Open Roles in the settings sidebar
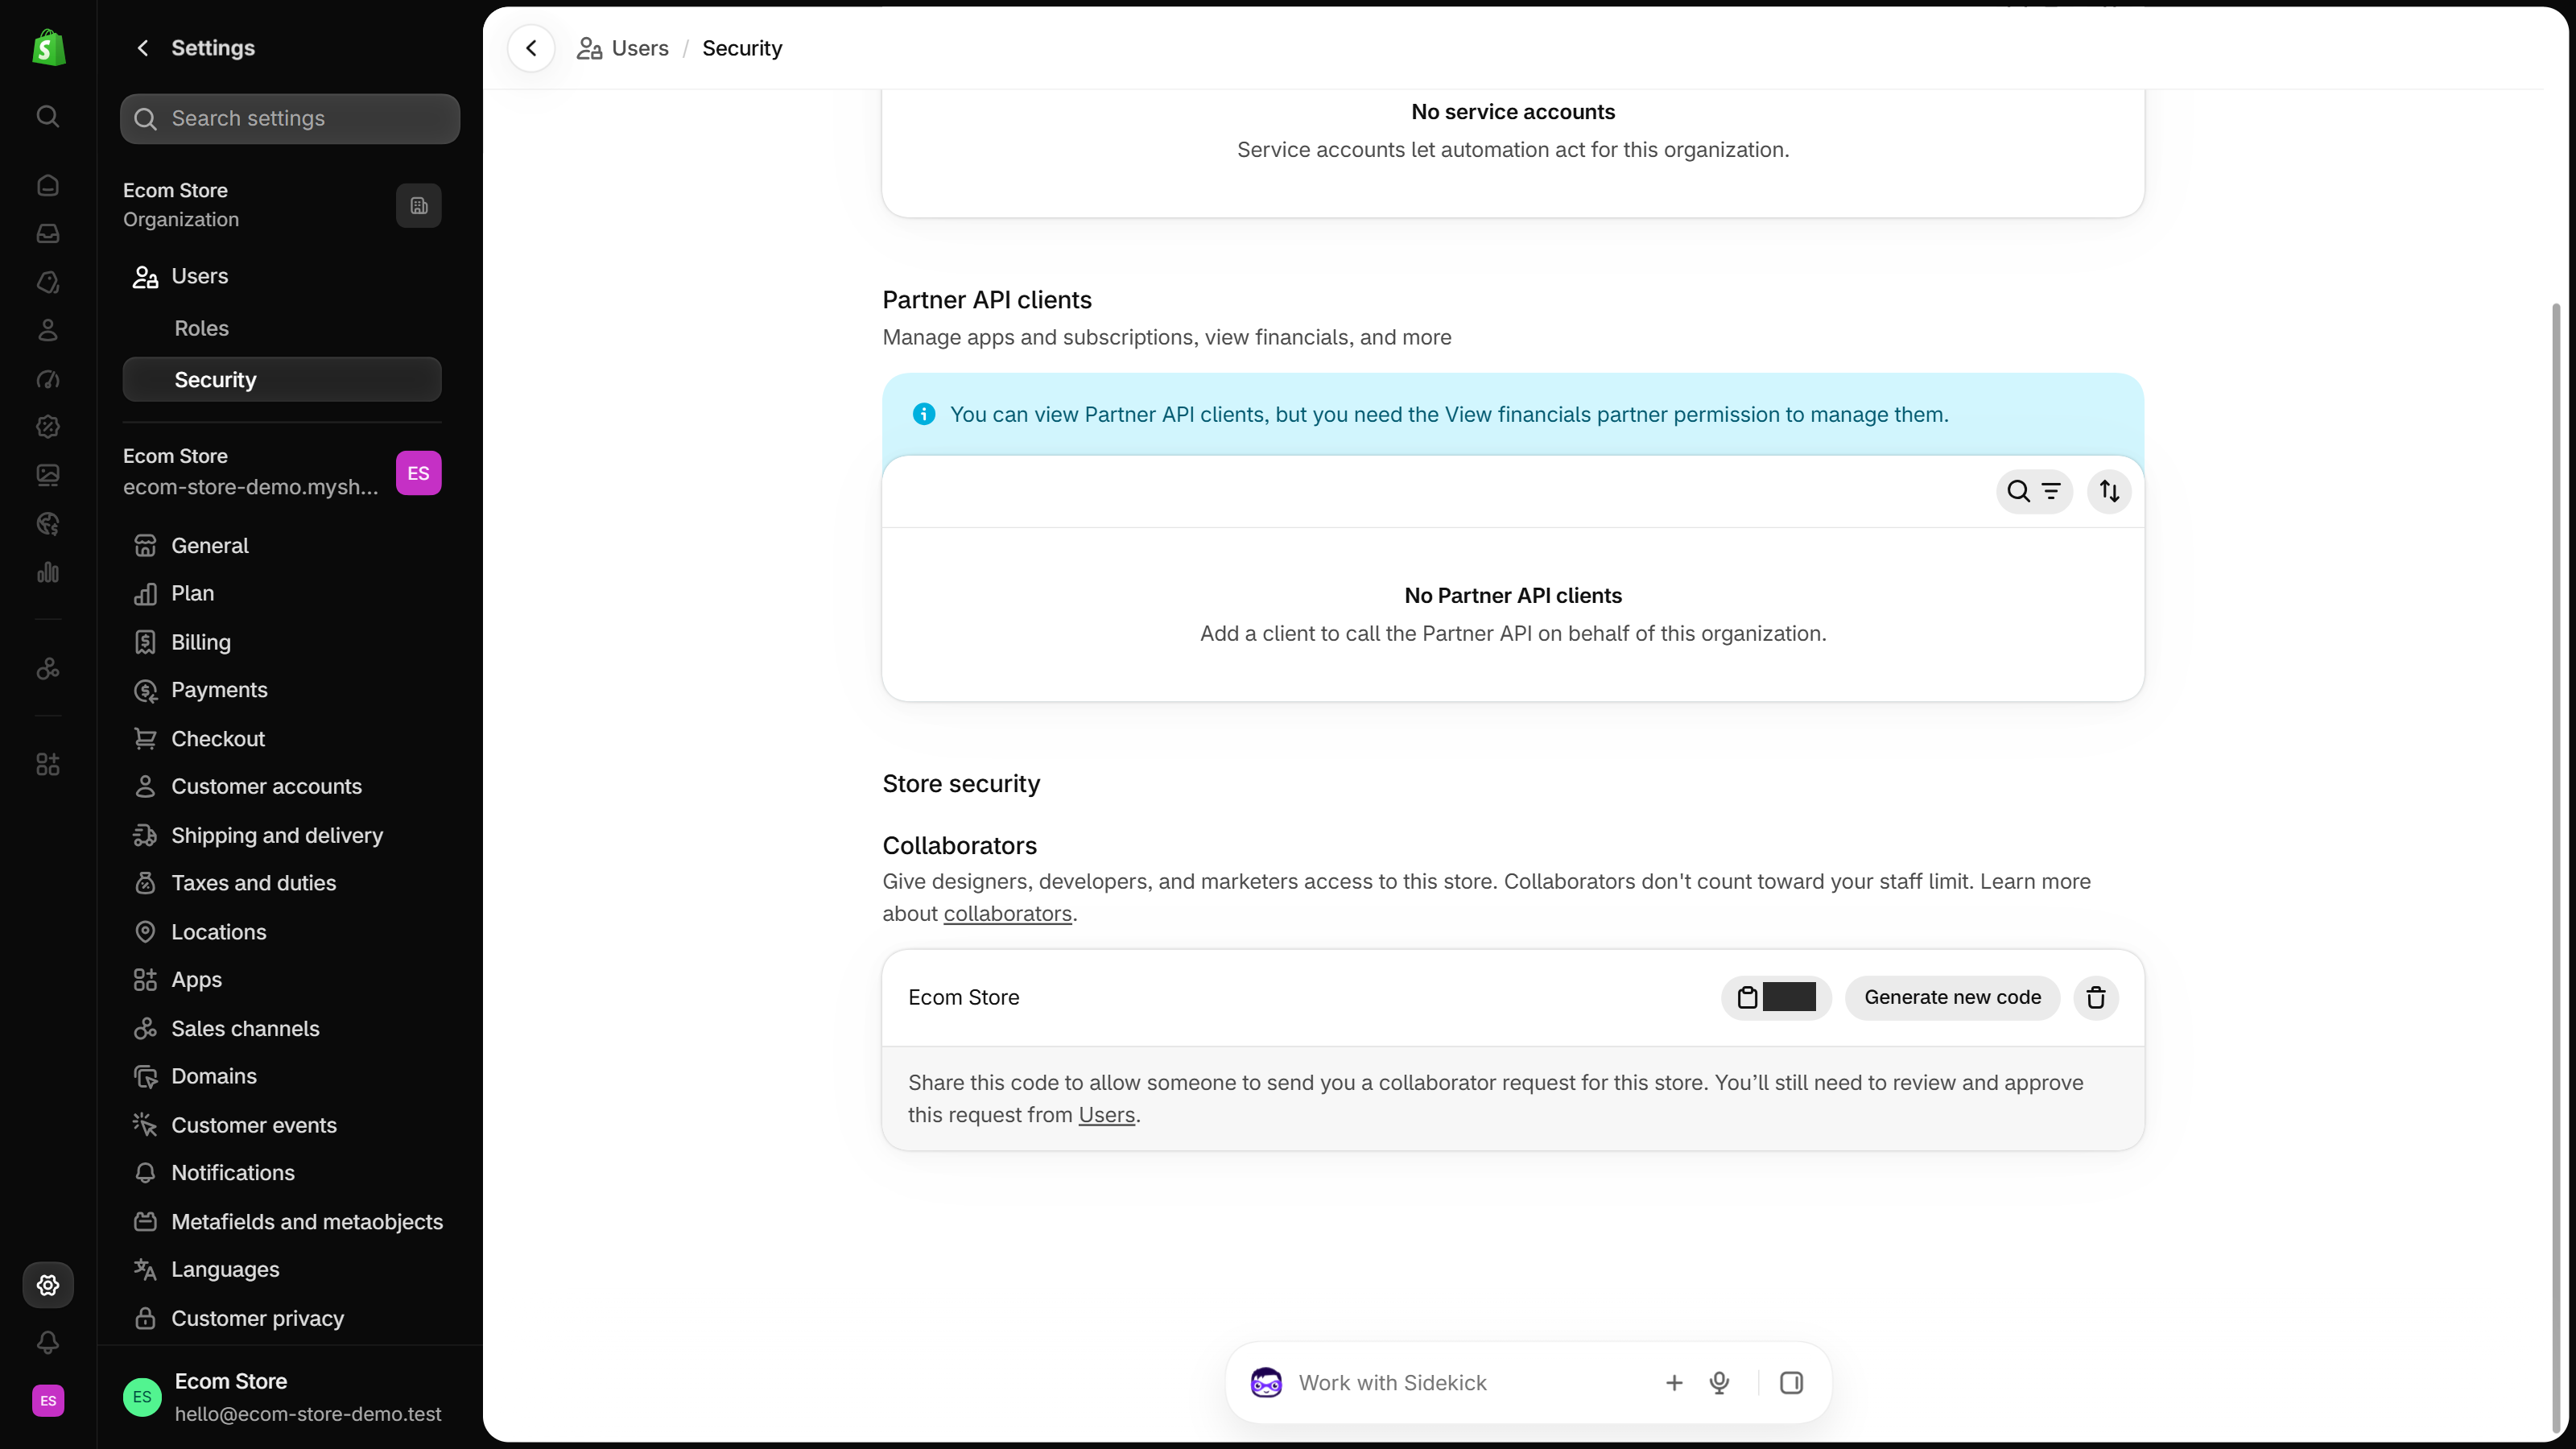2576x1449 pixels. pyautogui.click(x=282, y=328)
